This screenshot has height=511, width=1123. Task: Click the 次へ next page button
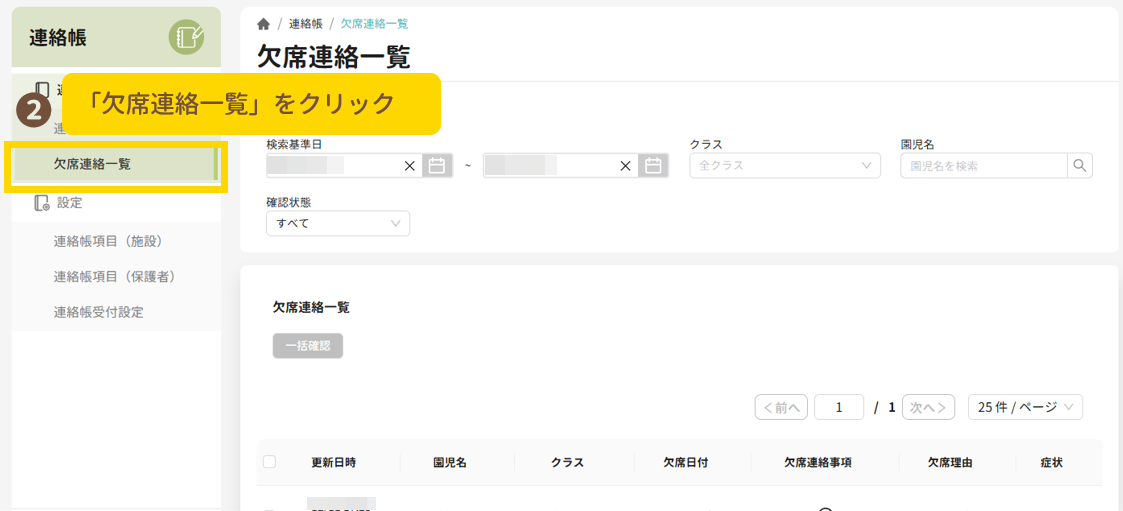pos(926,407)
